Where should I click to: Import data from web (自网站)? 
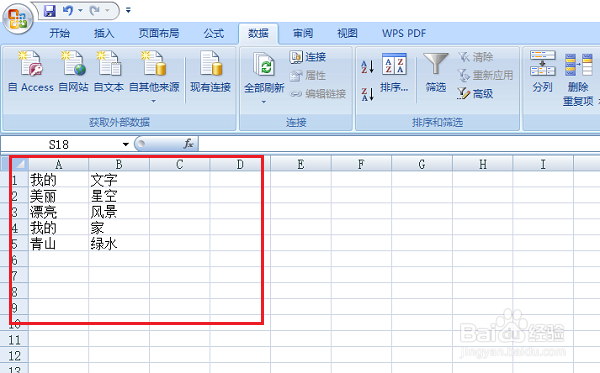coord(73,72)
